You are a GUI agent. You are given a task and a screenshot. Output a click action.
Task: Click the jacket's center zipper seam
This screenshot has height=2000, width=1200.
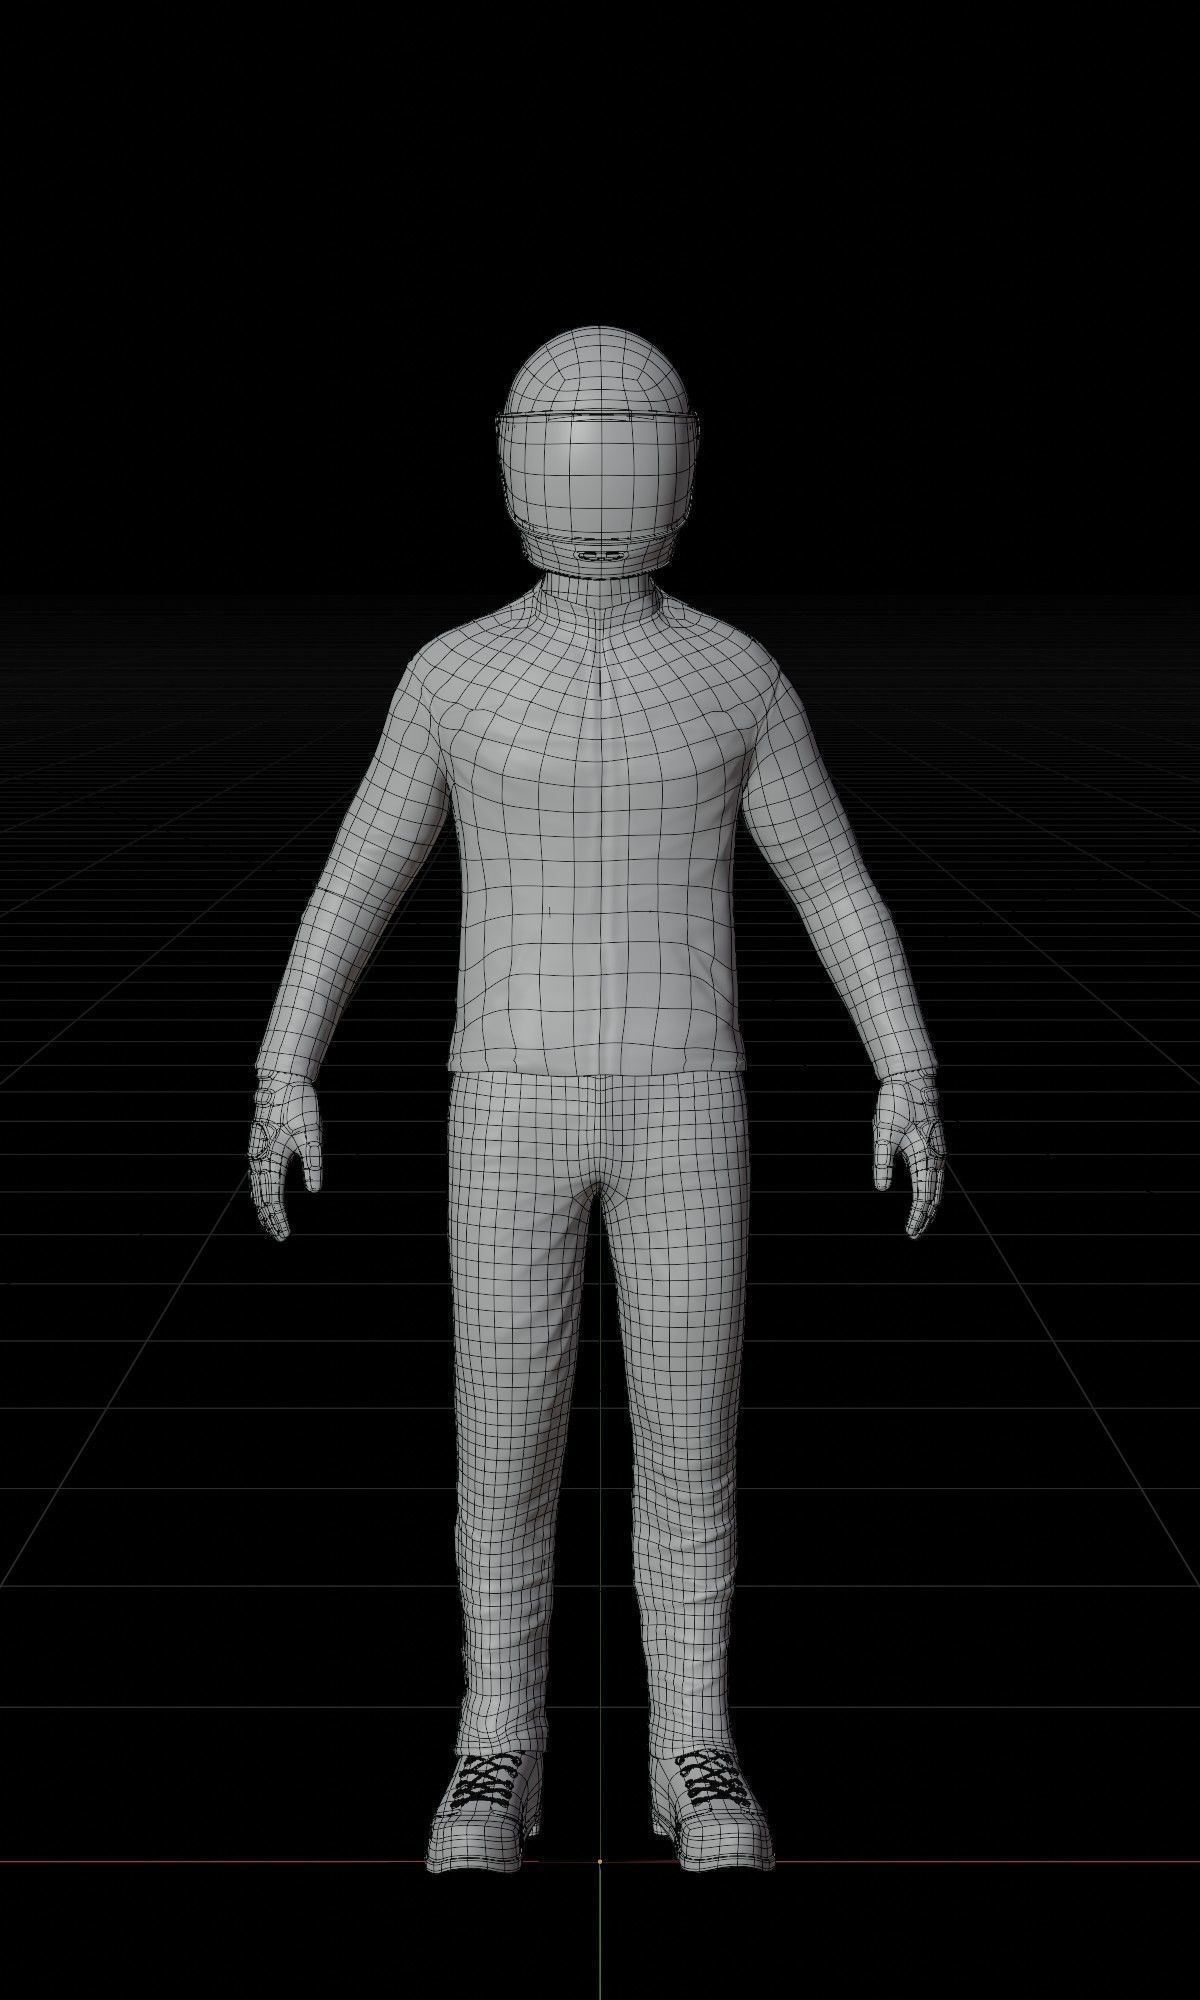coord(600,840)
